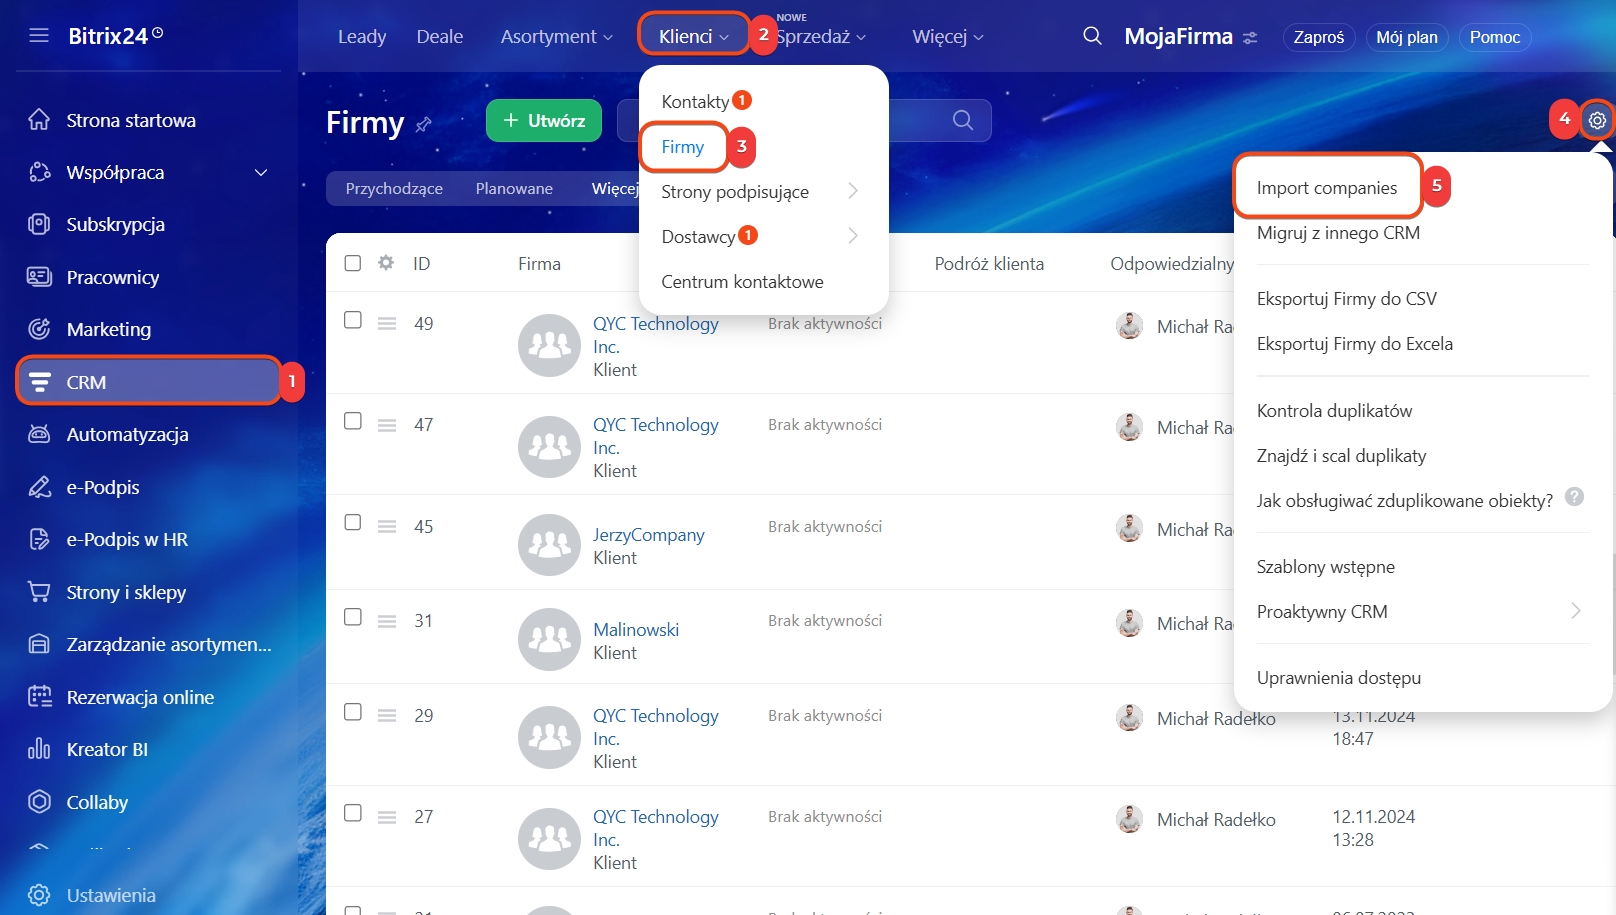The image size is (1616, 915).
Task: Toggle the select-all checkbox in table header
Action: [x=353, y=263]
